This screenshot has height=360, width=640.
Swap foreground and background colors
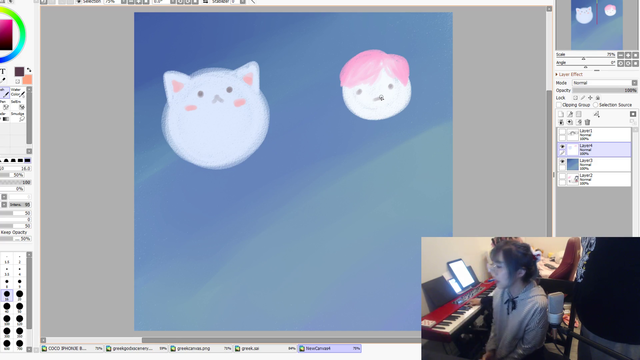pyautogui.click(x=29, y=70)
